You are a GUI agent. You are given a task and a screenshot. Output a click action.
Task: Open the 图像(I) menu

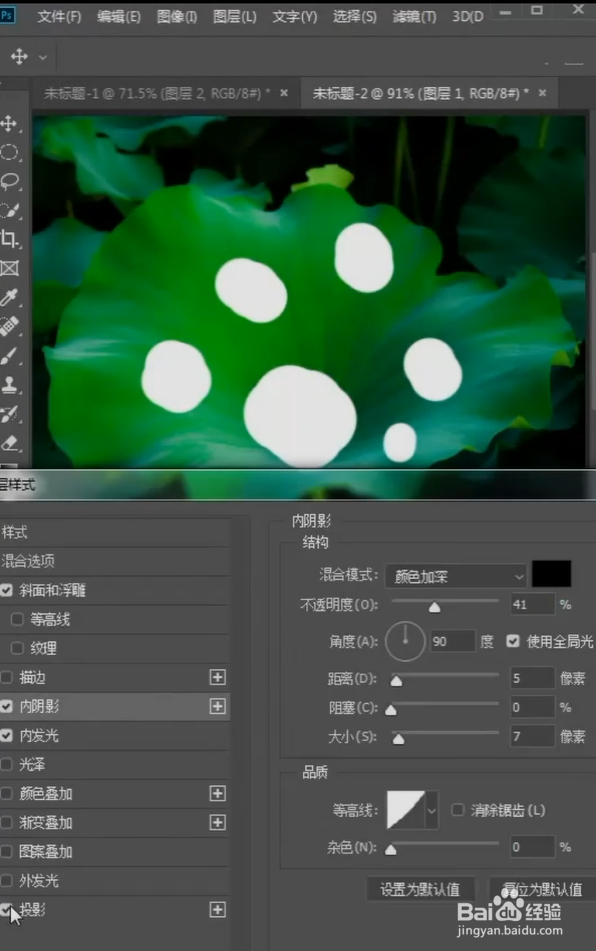coord(176,16)
